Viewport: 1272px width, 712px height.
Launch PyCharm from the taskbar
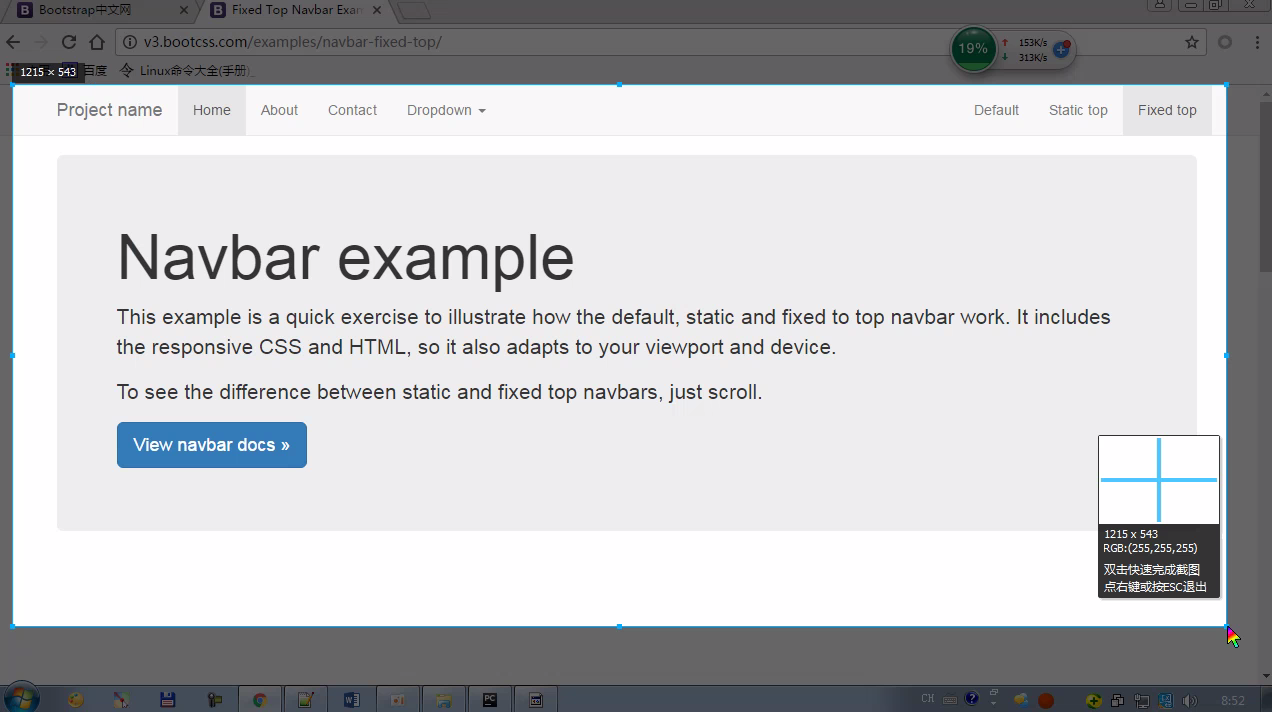[x=490, y=700]
